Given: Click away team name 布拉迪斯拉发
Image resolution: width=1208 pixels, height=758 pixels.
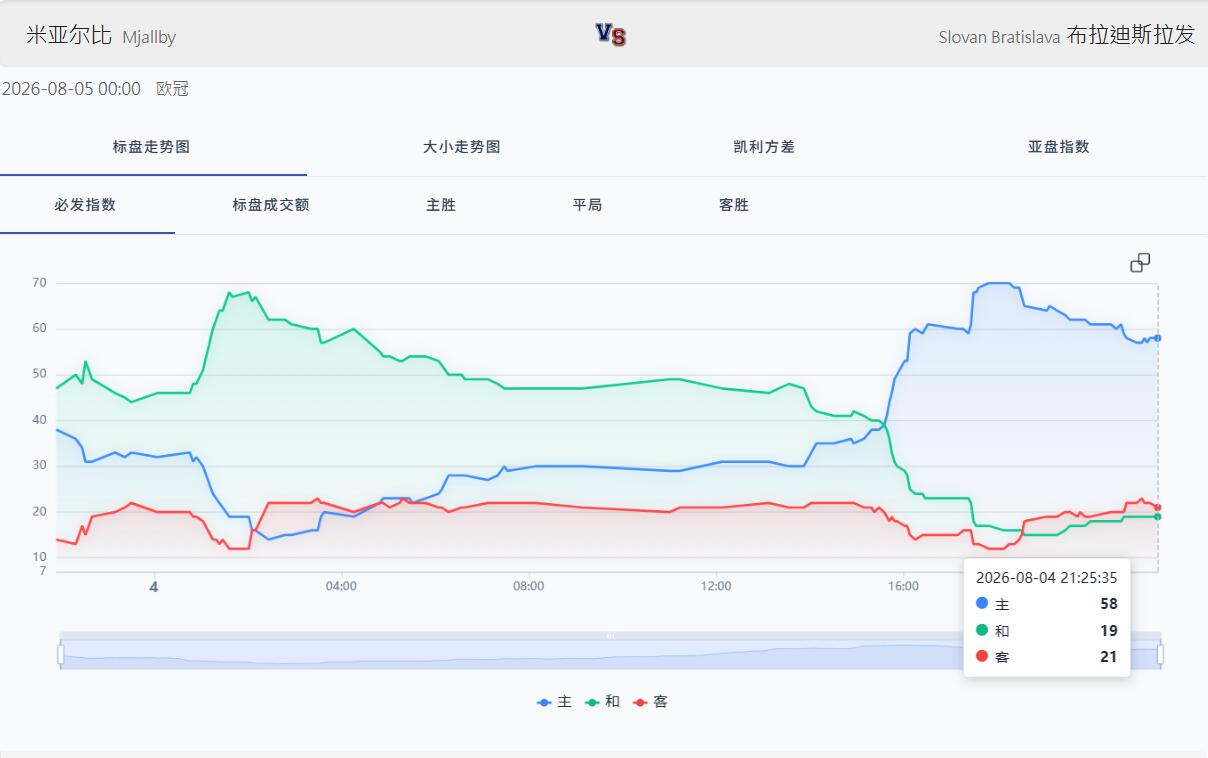Looking at the screenshot, I should 1131,35.
